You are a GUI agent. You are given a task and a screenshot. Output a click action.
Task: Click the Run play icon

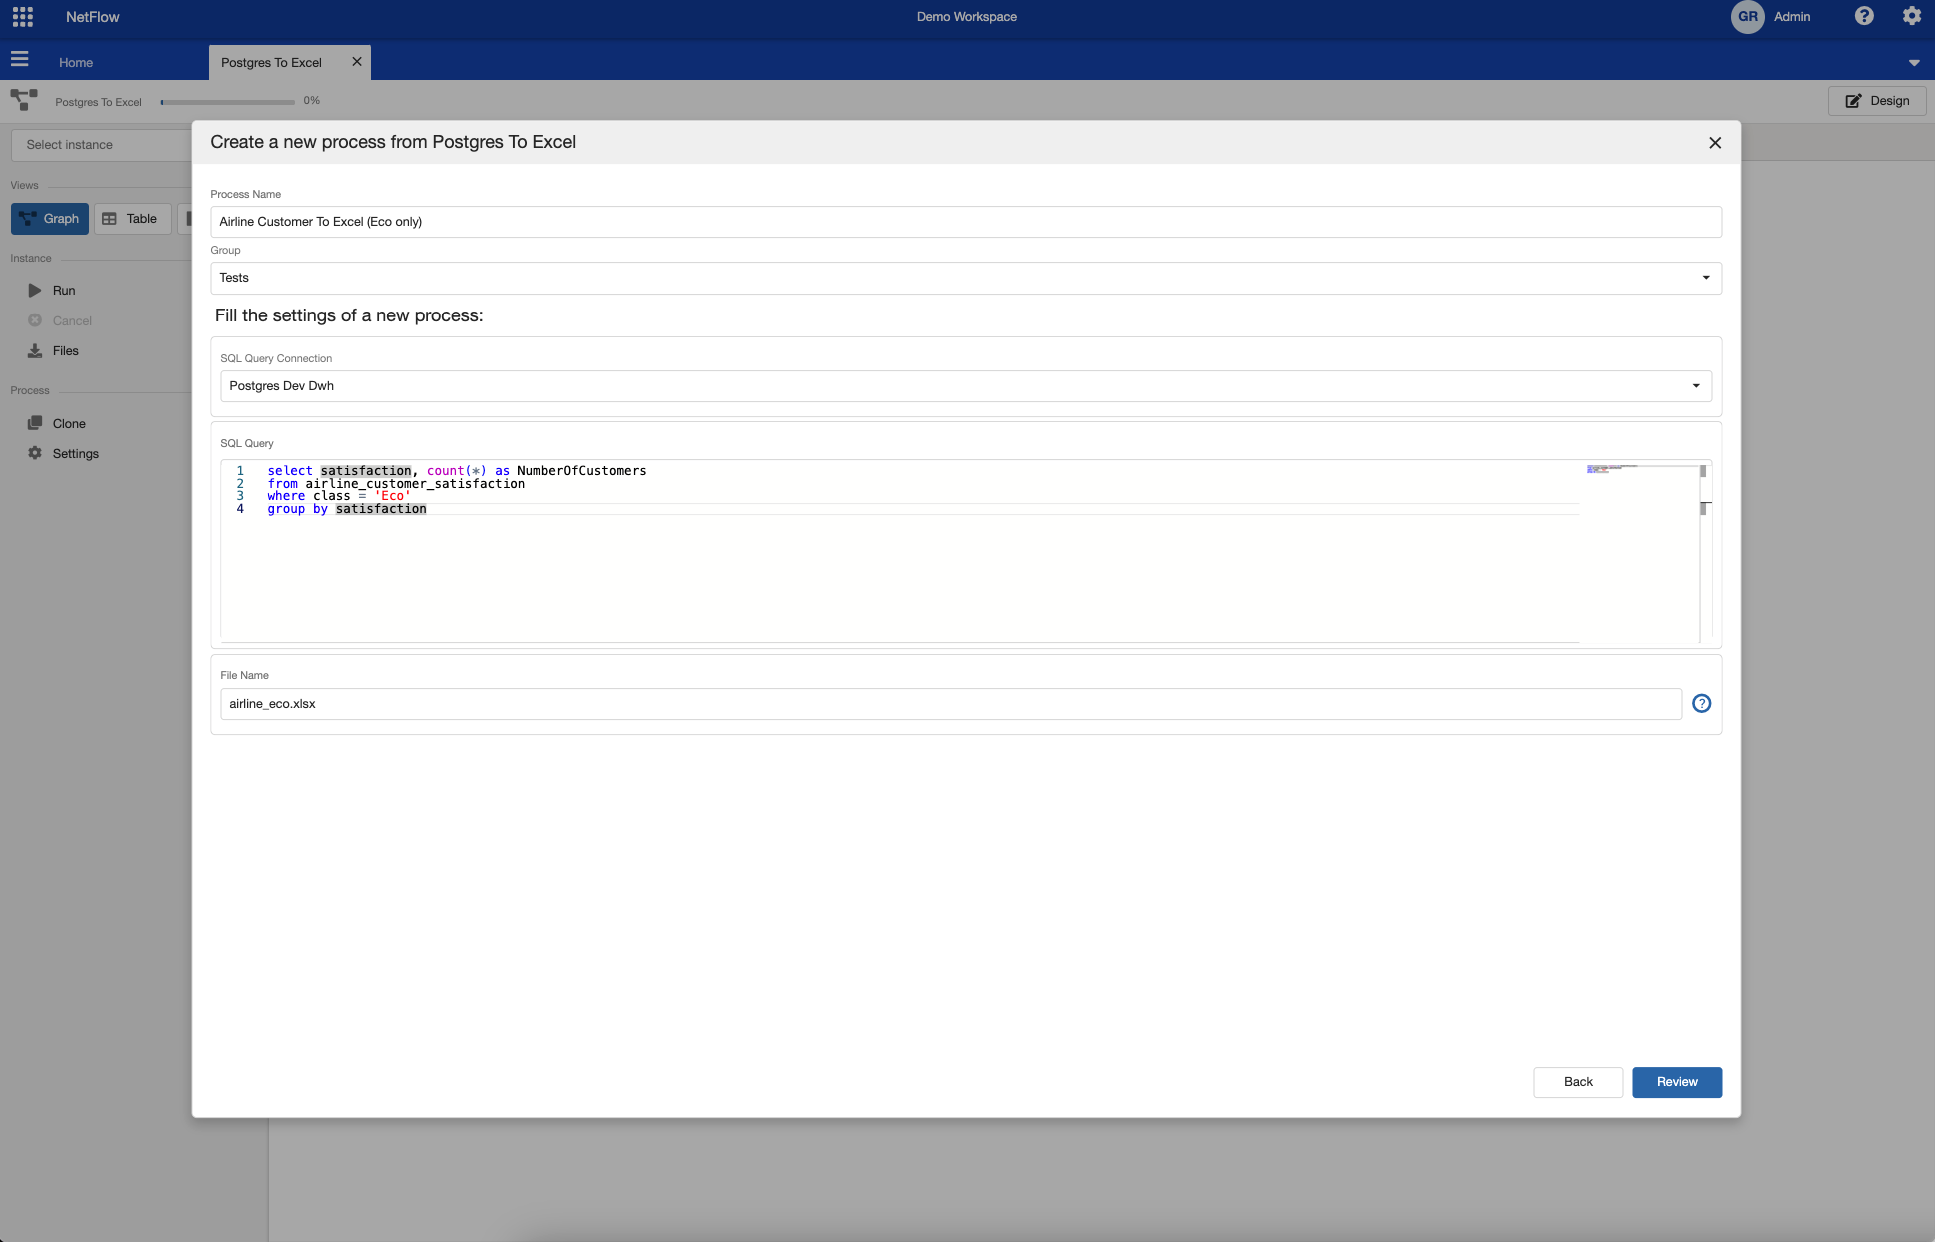35,291
